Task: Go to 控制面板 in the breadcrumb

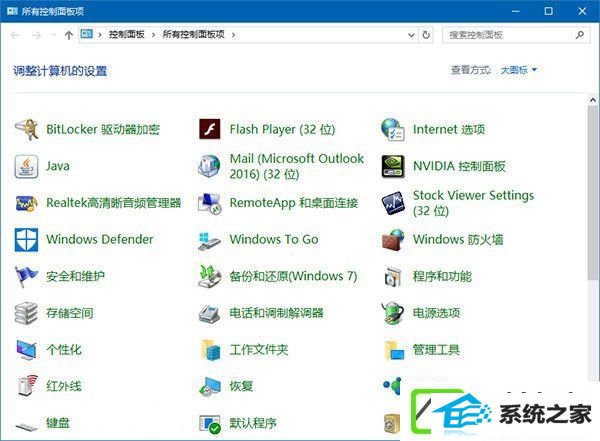Action: [x=127, y=34]
